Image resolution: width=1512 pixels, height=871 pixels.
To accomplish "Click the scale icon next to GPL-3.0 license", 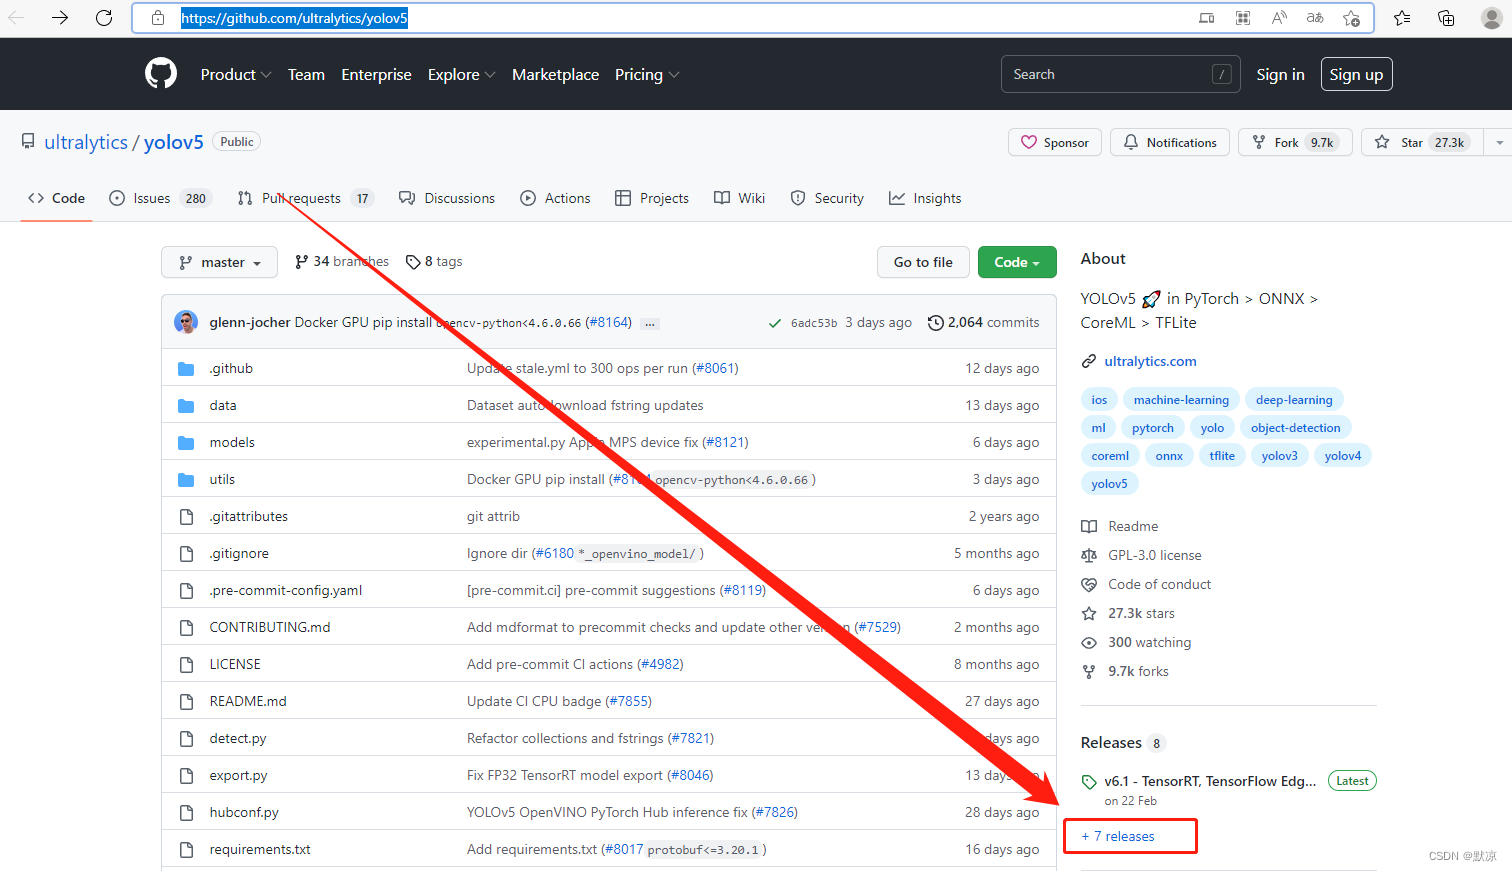I will point(1089,555).
